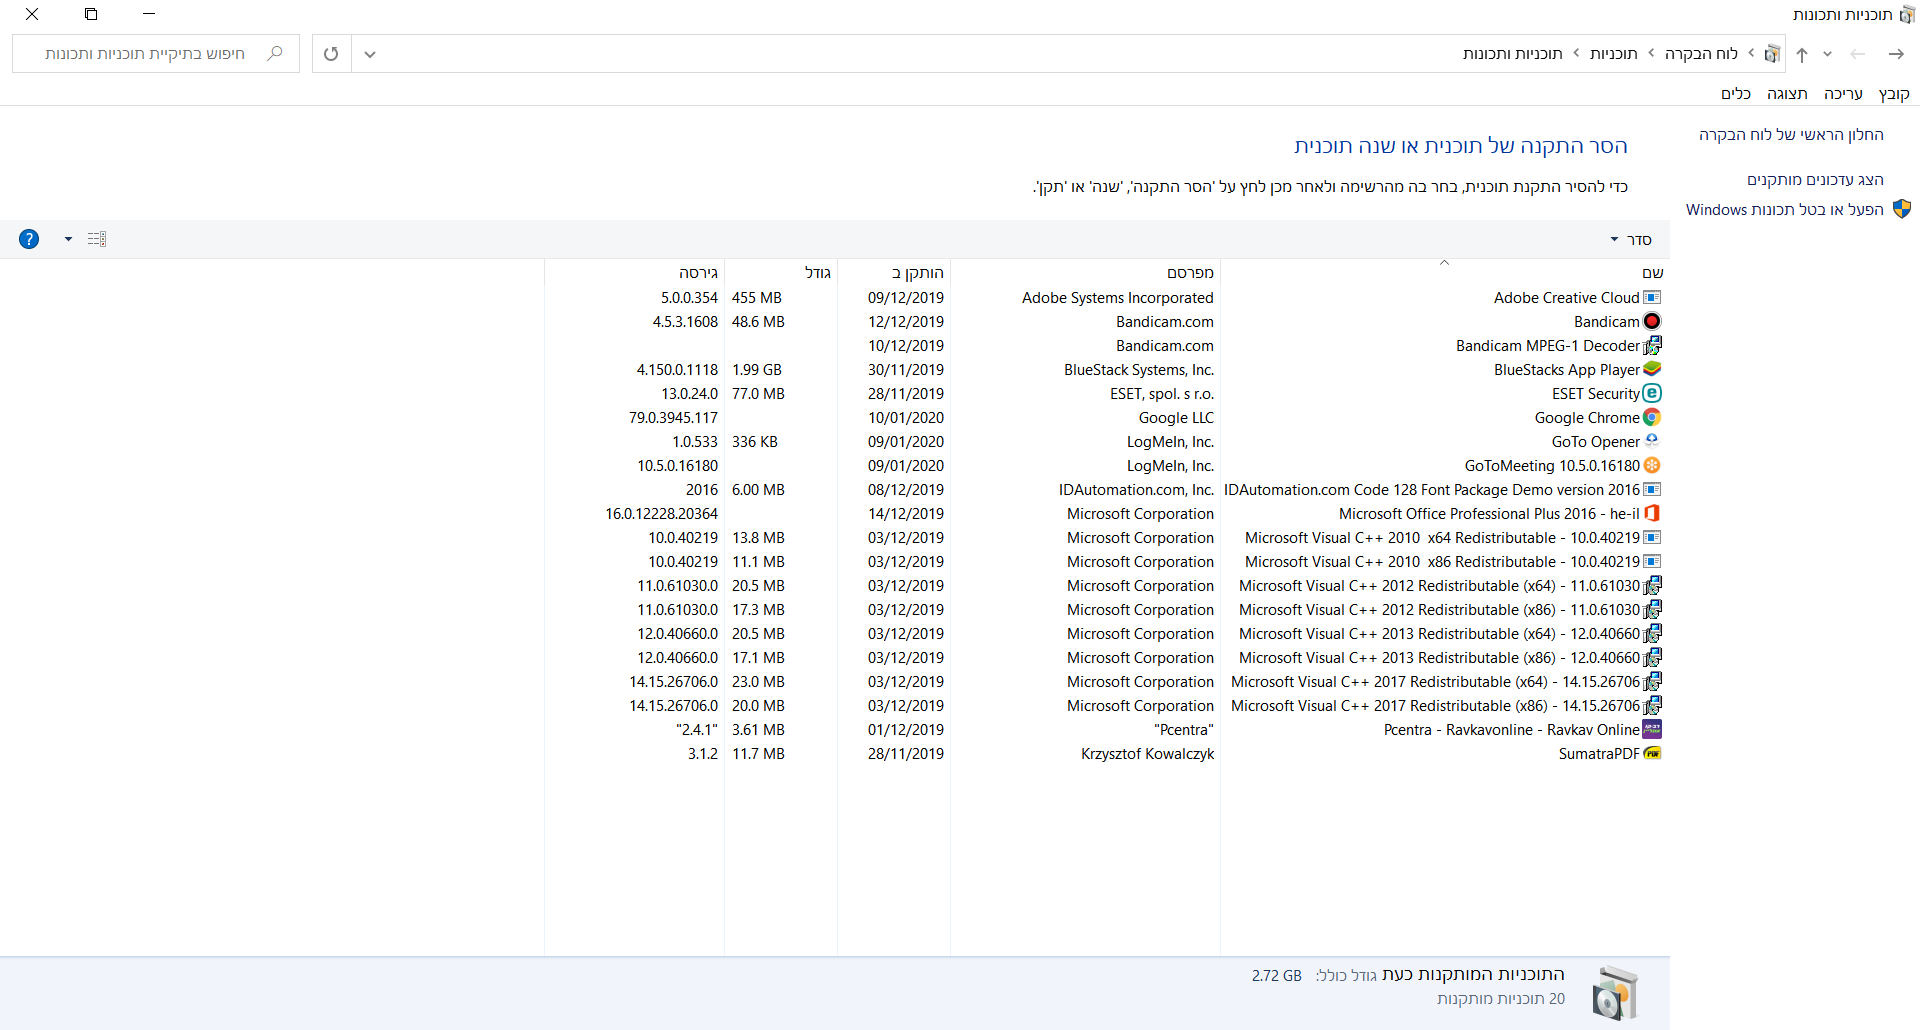This screenshot has width=1920, height=1030.
Task: Expand the chevron before לוח הבקרה breadcrumb
Action: tap(1751, 53)
